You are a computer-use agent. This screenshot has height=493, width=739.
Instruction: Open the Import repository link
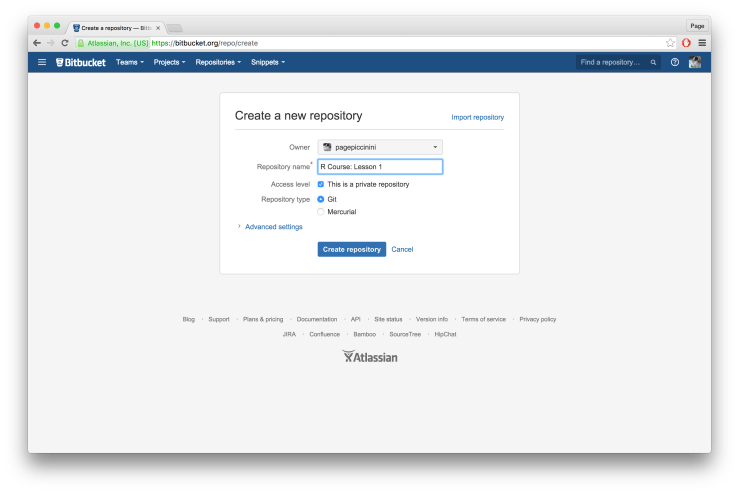click(477, 117)
